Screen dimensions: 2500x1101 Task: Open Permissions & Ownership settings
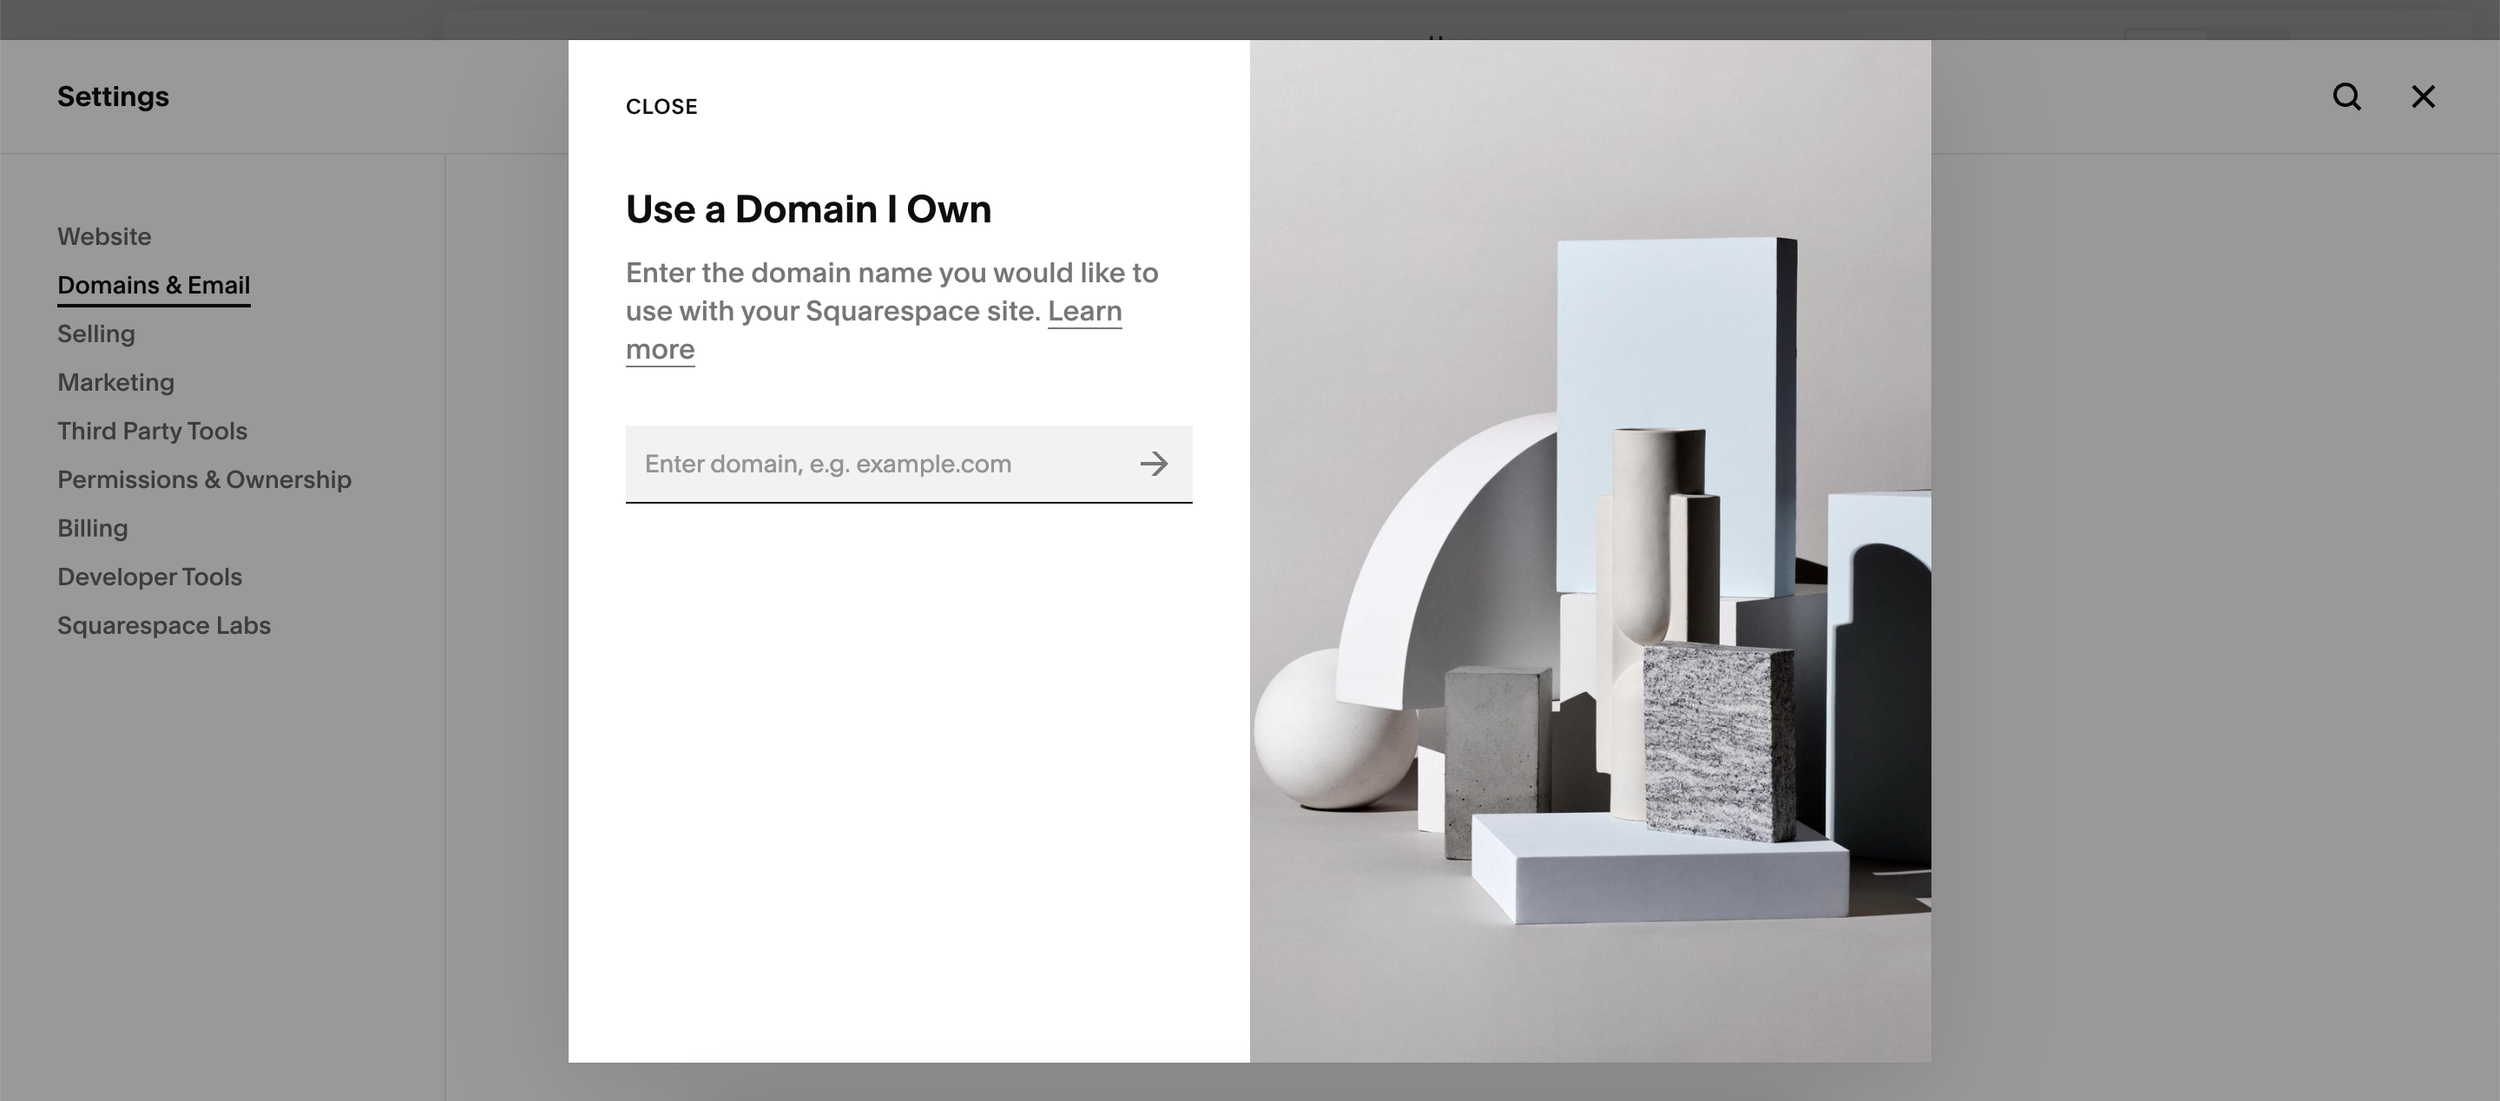pyautogui.click(x=204, y=480)
